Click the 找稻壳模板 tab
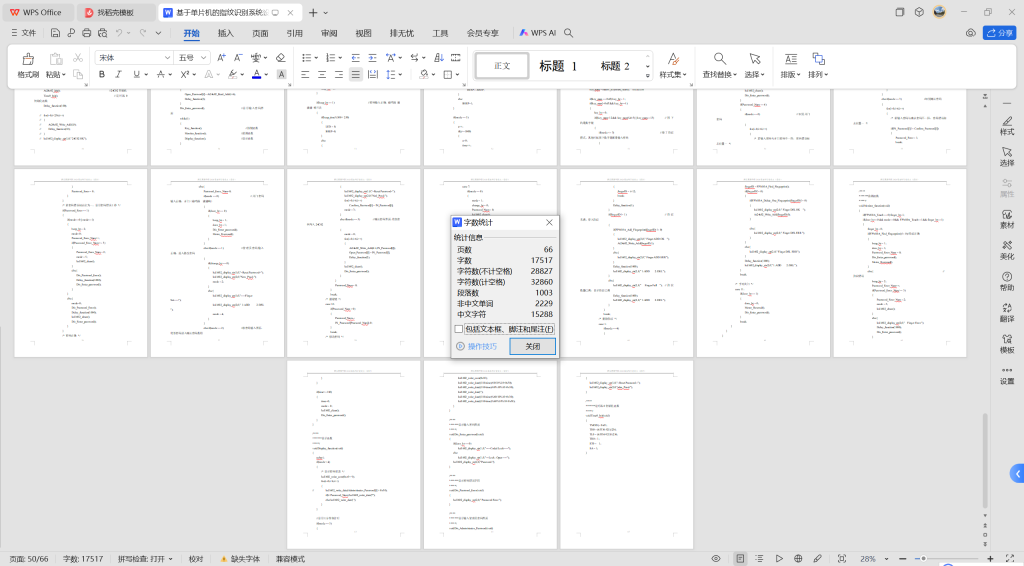The width and height of the screenshot is (1024, 566). pos(115,12)
